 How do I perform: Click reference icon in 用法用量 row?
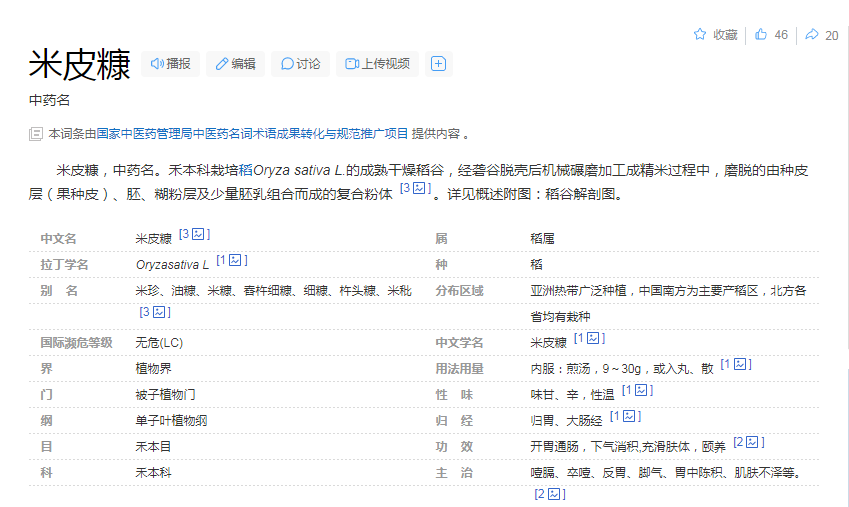click(x=741, y=365)
